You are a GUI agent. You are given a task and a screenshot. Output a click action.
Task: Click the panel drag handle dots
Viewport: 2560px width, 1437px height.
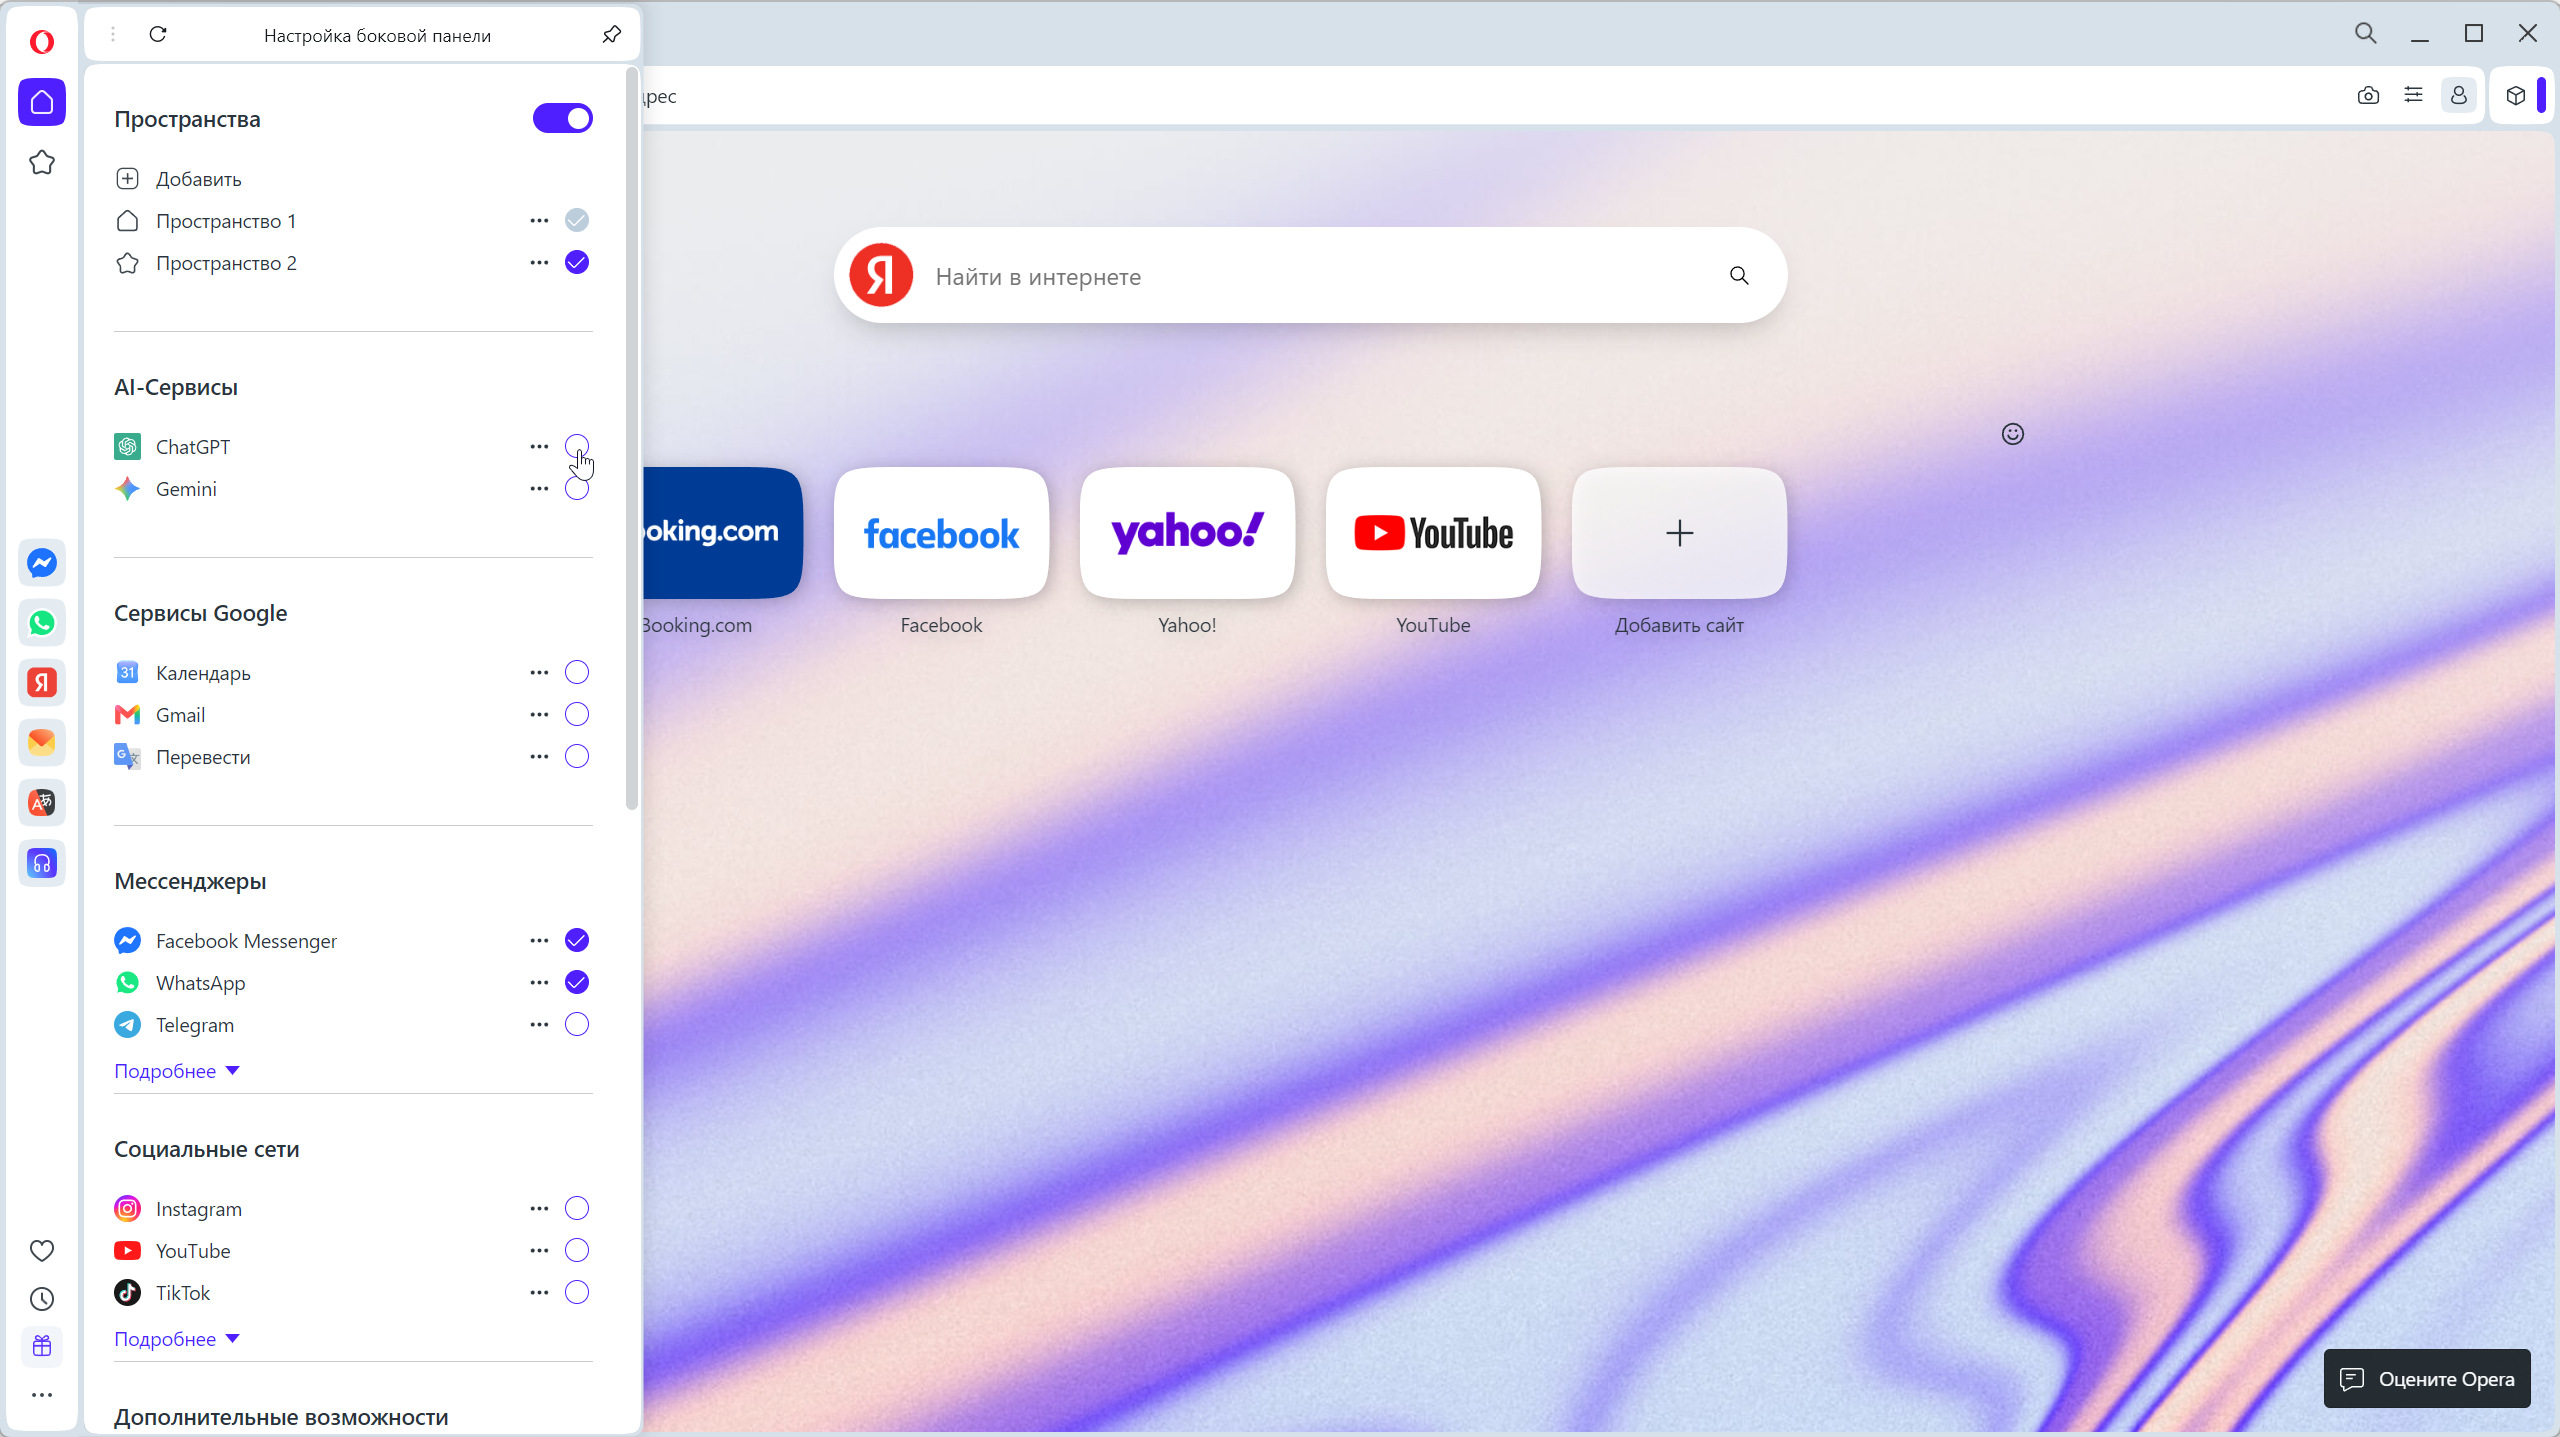point(113,35)
